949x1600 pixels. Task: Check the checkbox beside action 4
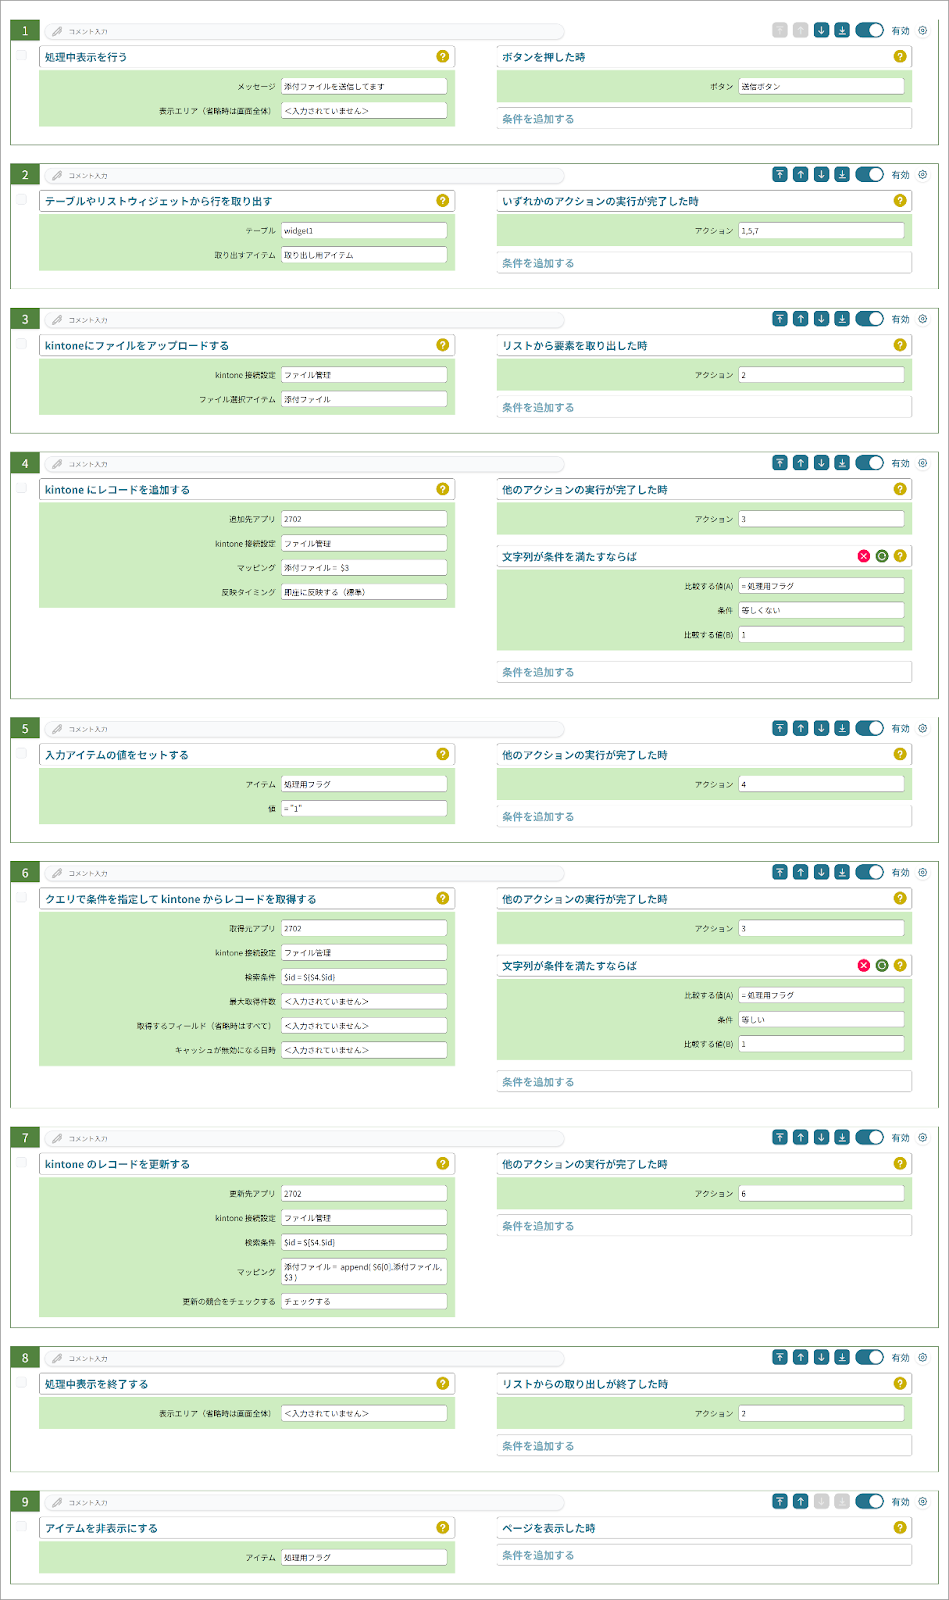click(x=22, y=488)
